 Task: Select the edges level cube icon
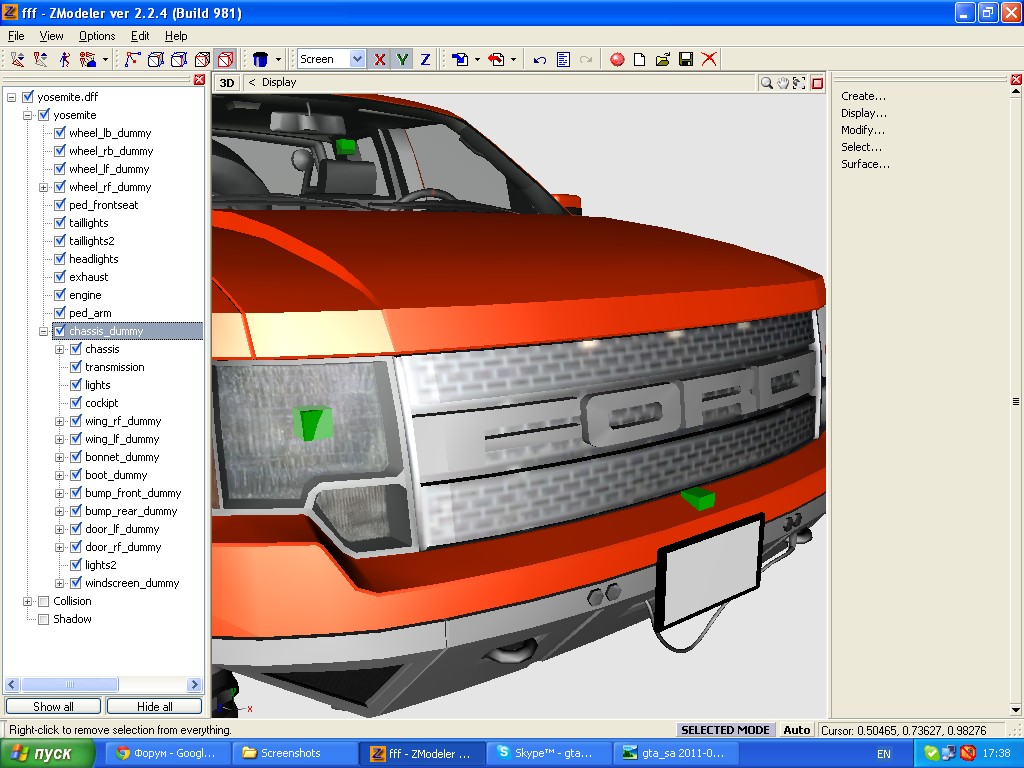pyautogui.click(x=155, y=59)
